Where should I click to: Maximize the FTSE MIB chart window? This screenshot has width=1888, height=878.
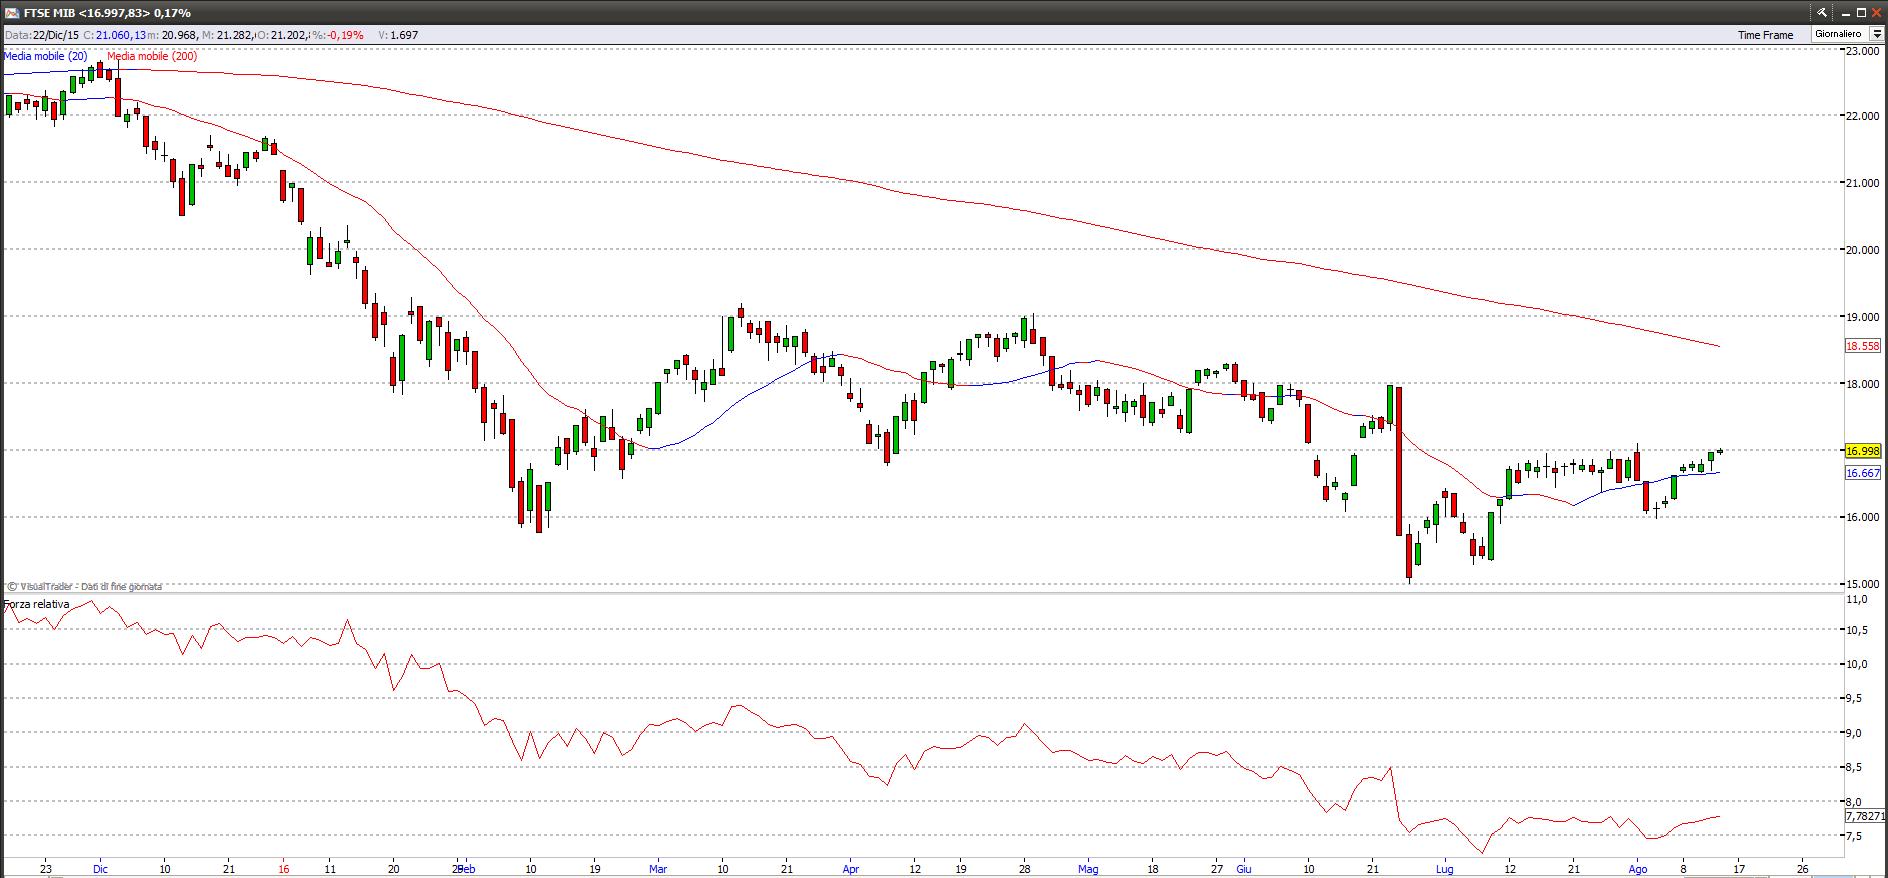(1862, 12)
